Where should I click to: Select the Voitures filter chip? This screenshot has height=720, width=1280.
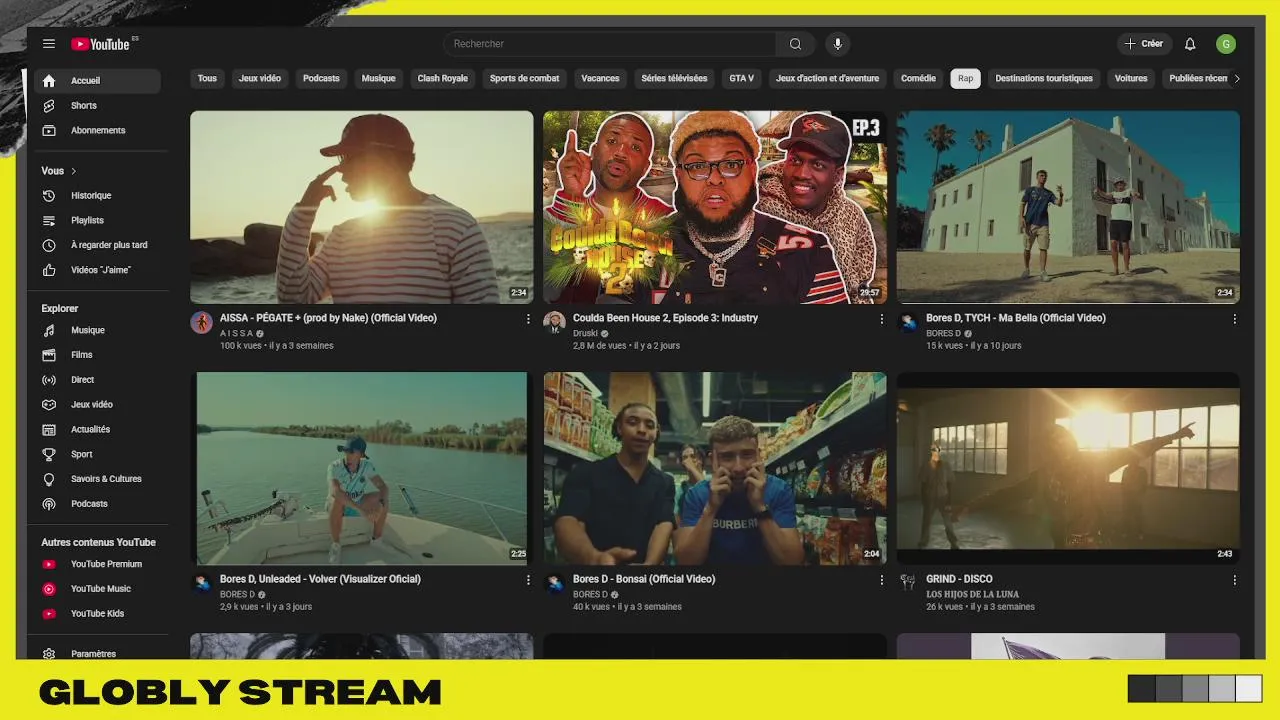1131,79
